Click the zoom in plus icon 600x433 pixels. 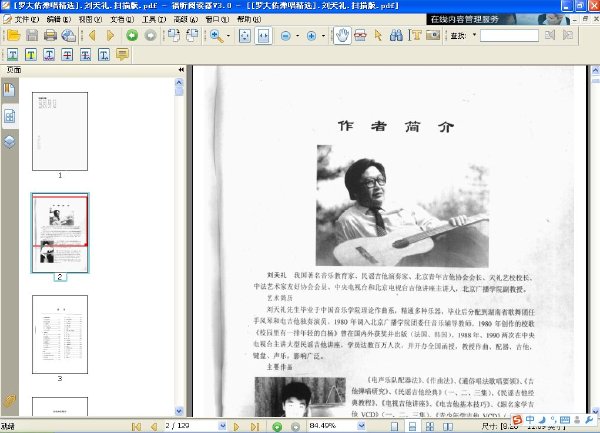tap(311, 36)
